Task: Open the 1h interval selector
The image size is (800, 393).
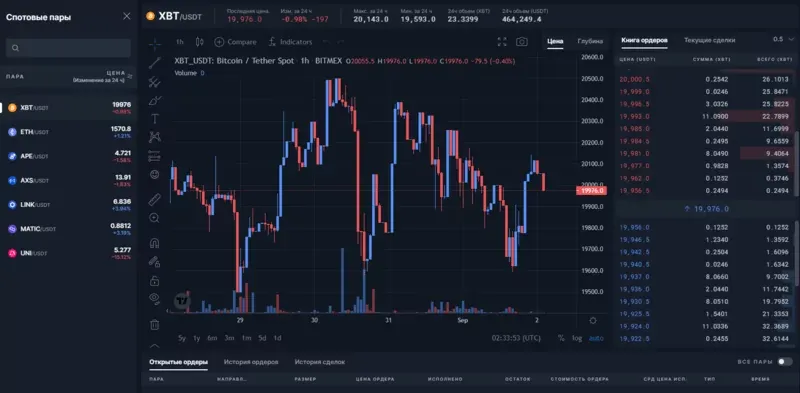Action: [x=180, y=42]
